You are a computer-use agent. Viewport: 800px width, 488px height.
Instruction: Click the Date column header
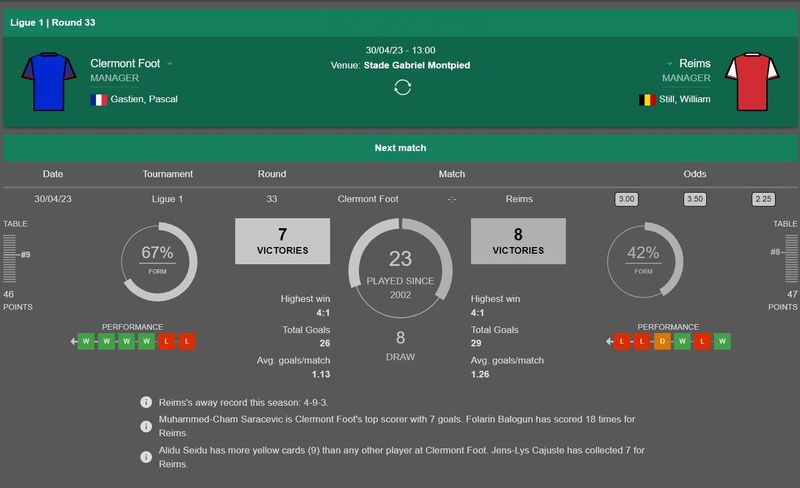[x=53, y=174]
